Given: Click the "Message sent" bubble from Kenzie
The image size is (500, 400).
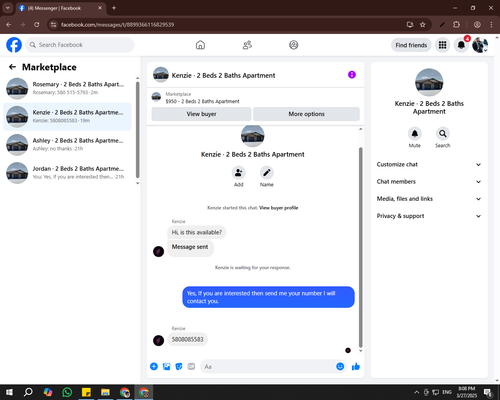Looking at the screenshot, I should tap(190, 248).
